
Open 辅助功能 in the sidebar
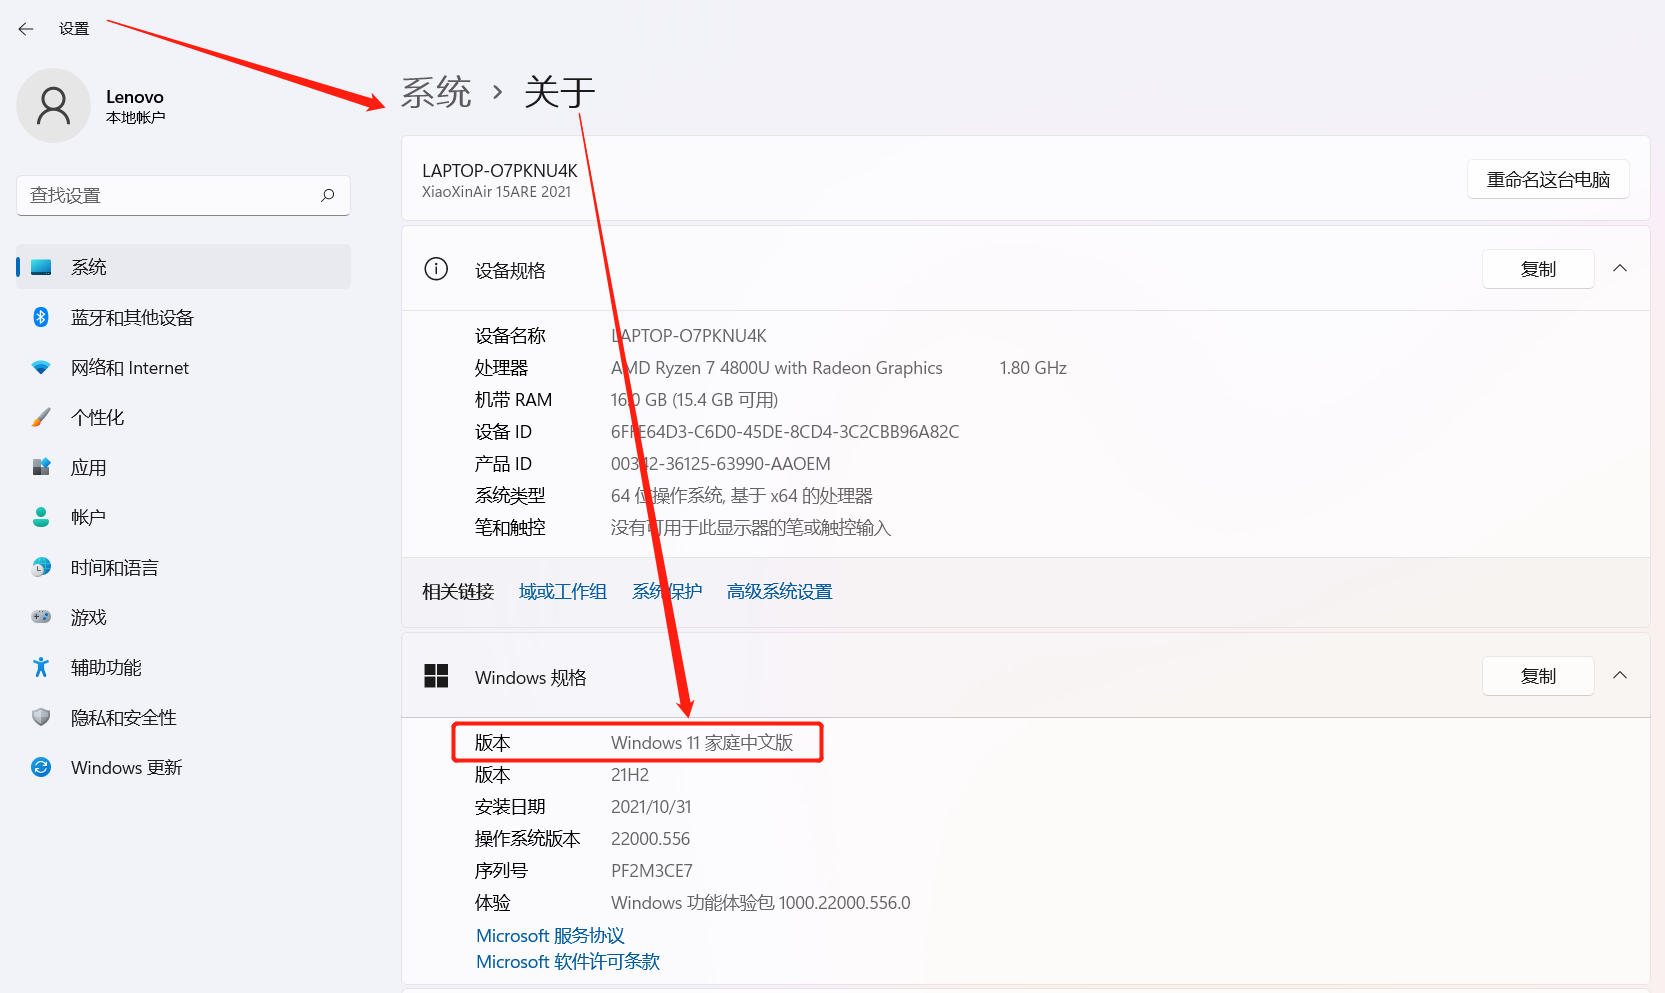183,667
